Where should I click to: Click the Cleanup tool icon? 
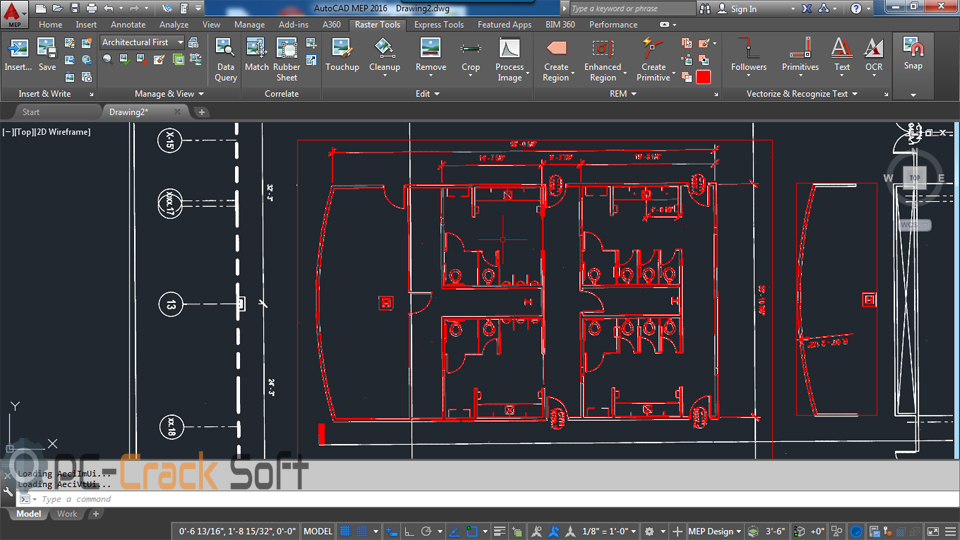384,49
